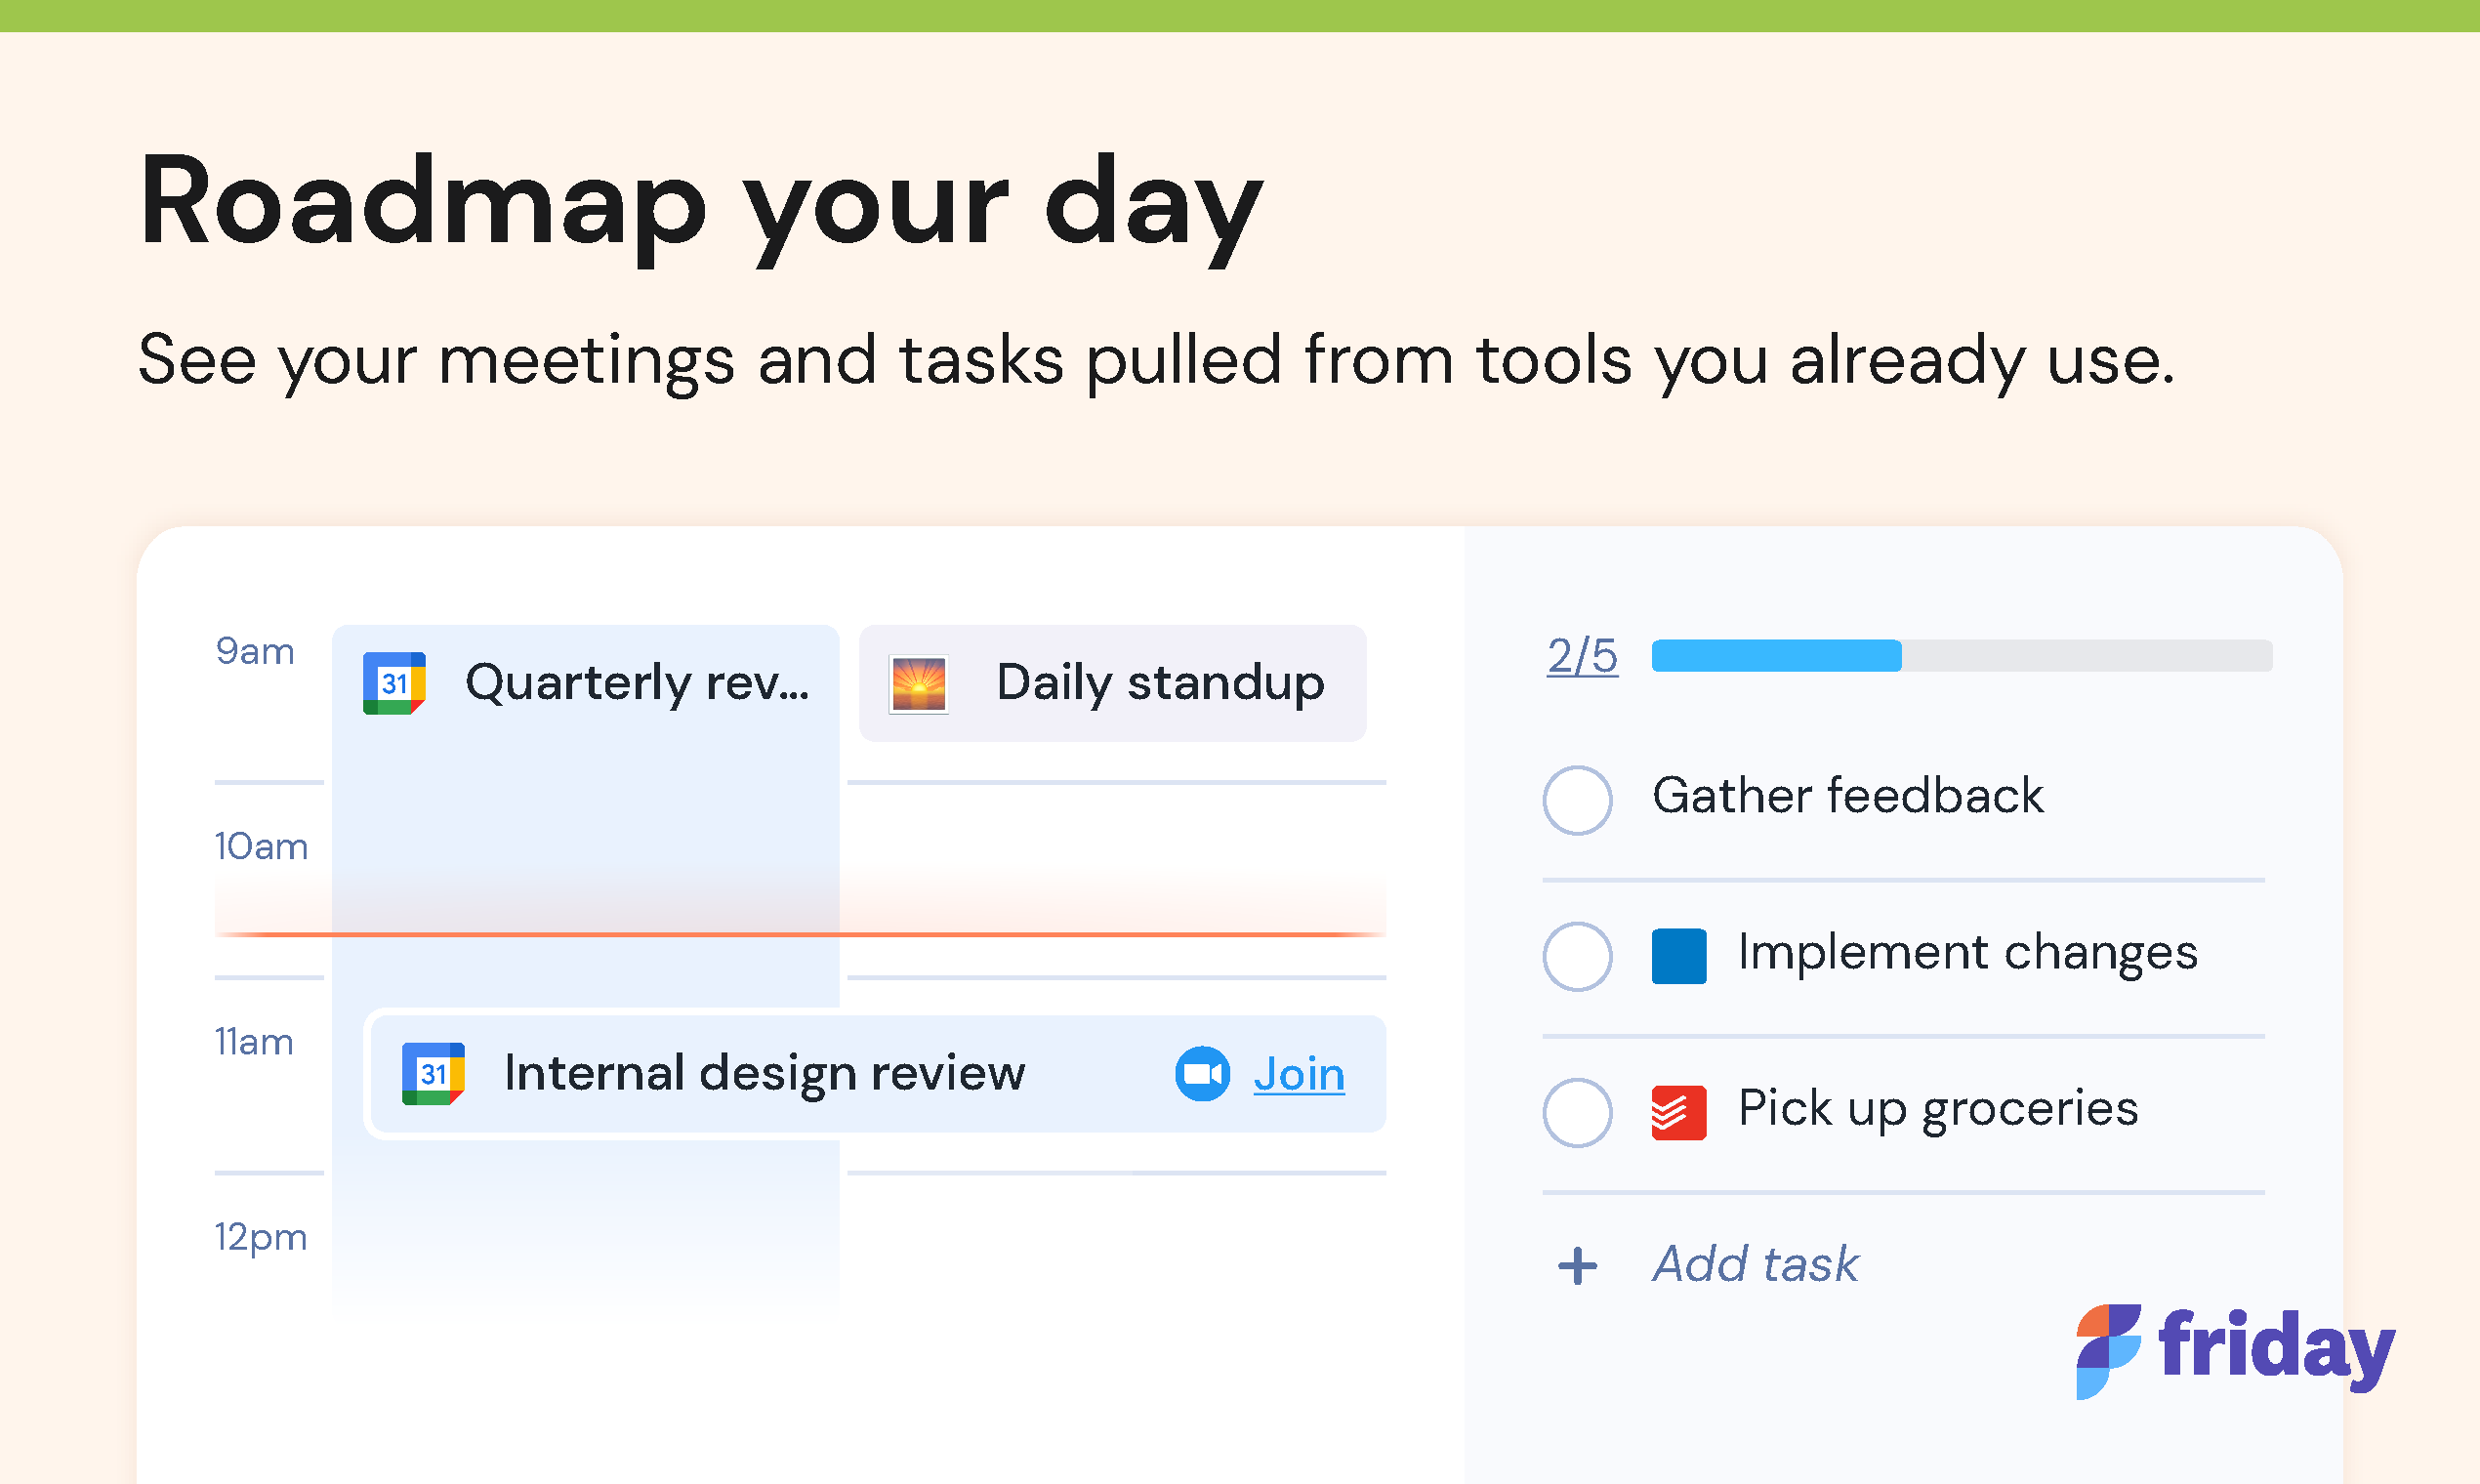Select the Internal design review event title

pyautogui.click(x=764, y=1074)
